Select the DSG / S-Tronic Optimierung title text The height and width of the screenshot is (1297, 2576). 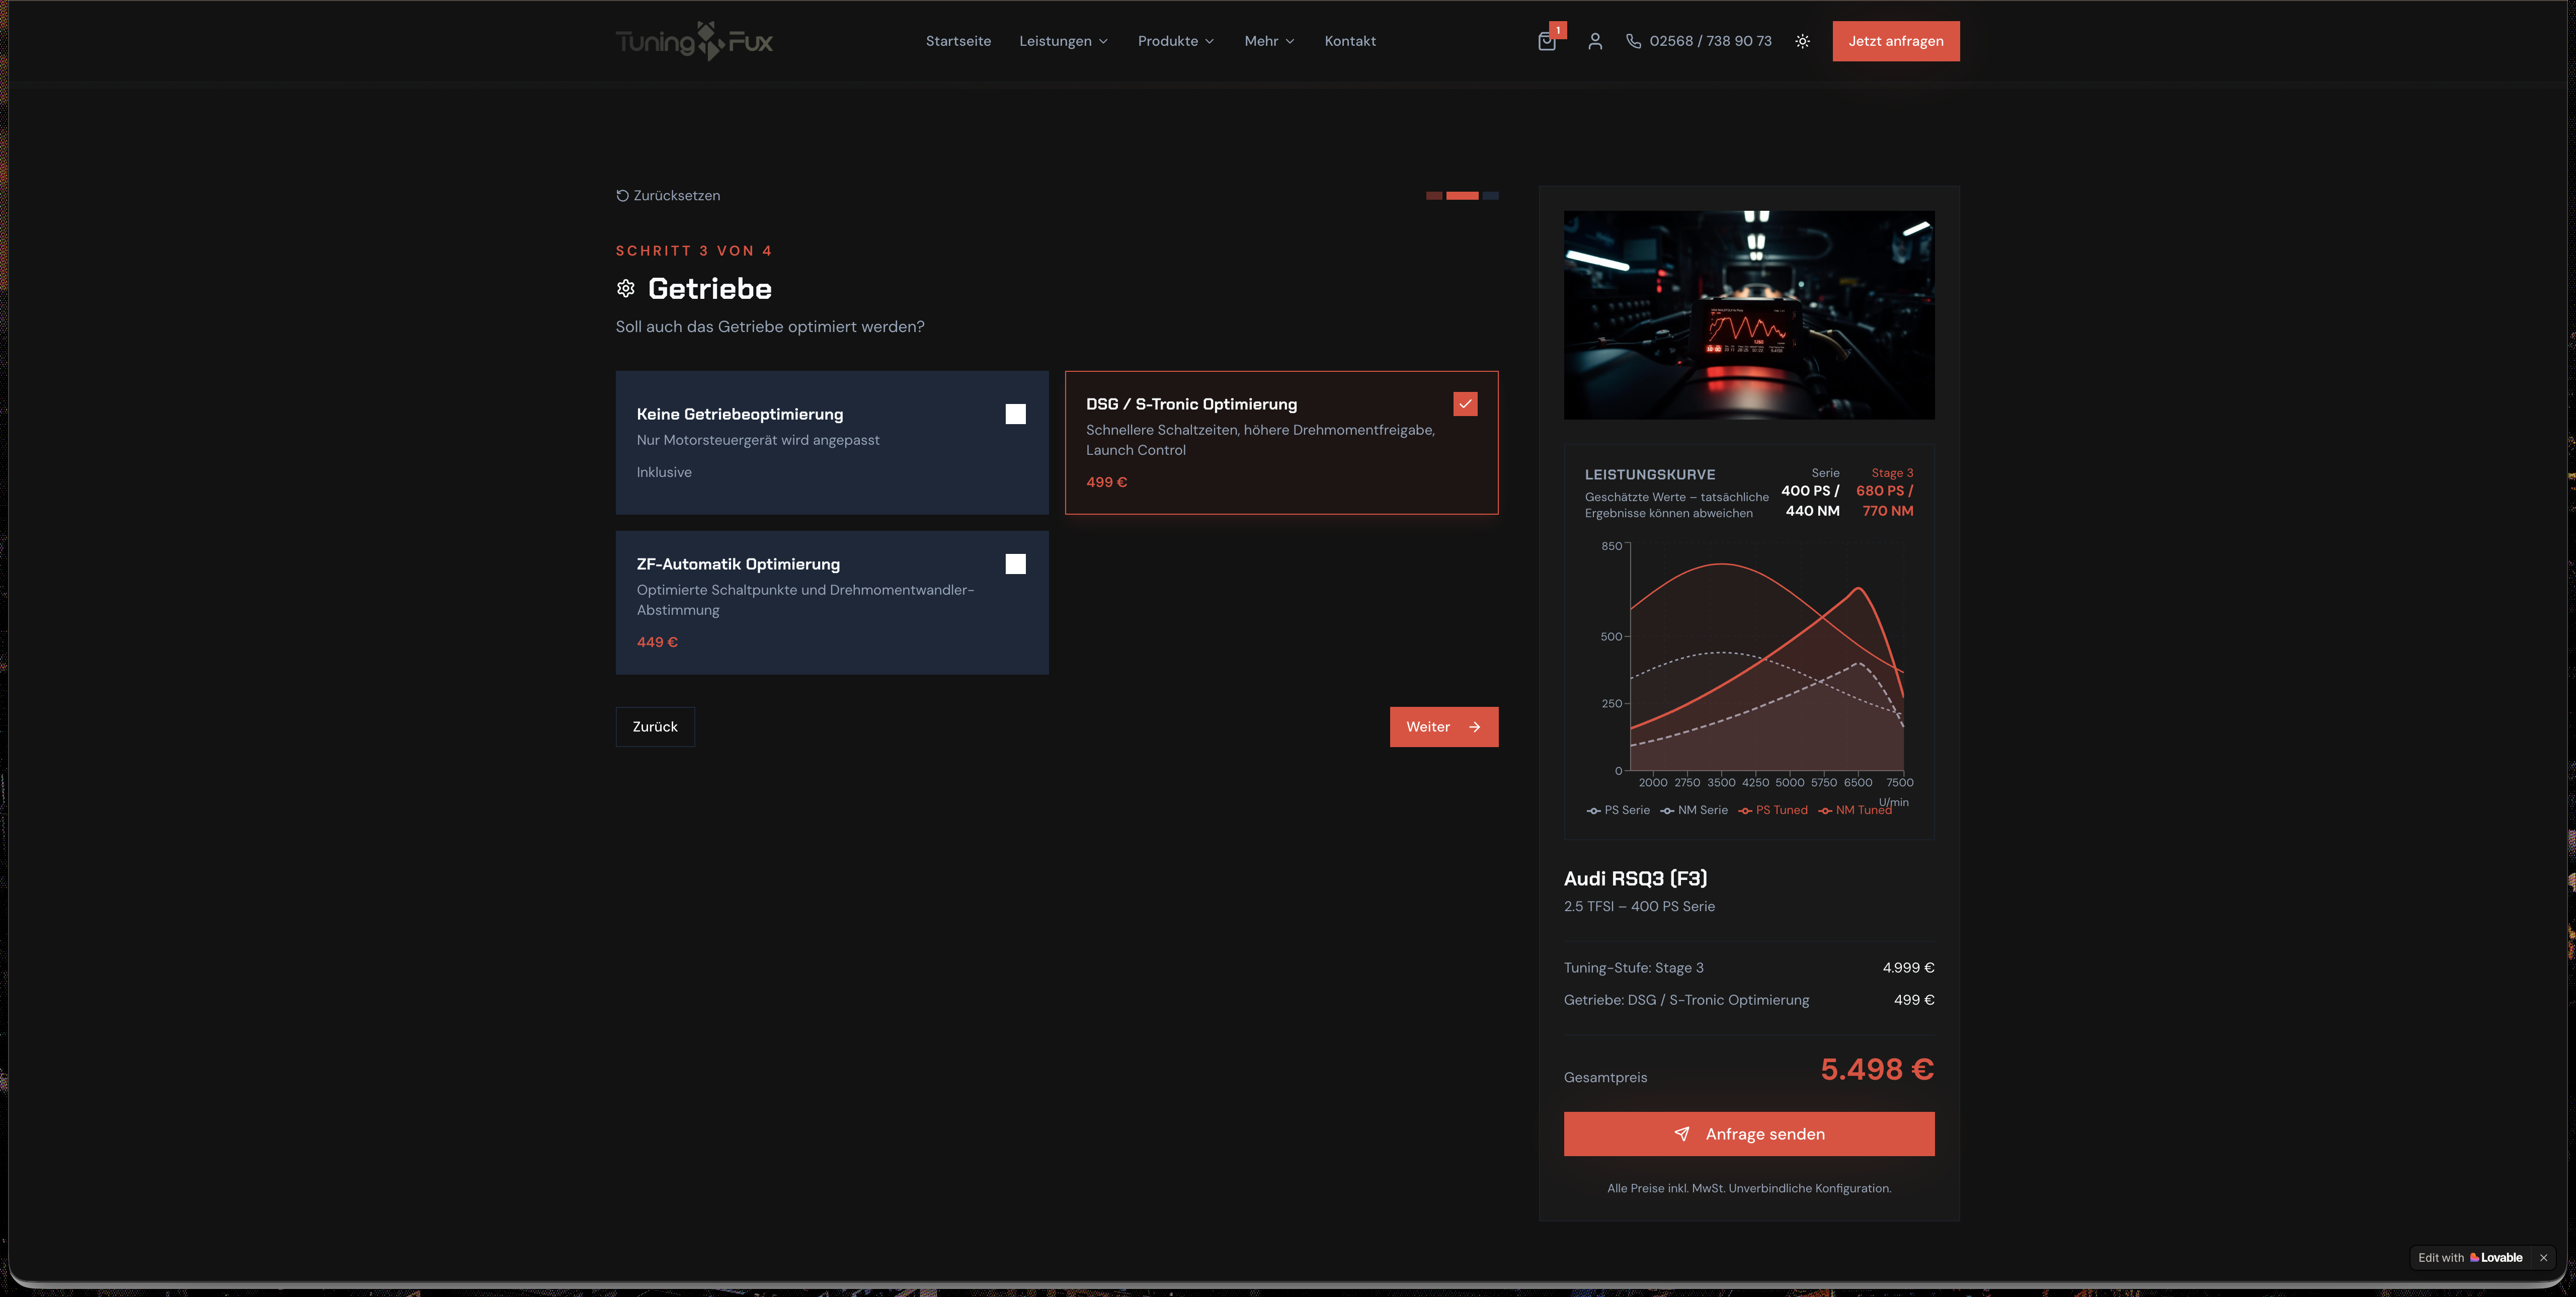coord(1191,404)
